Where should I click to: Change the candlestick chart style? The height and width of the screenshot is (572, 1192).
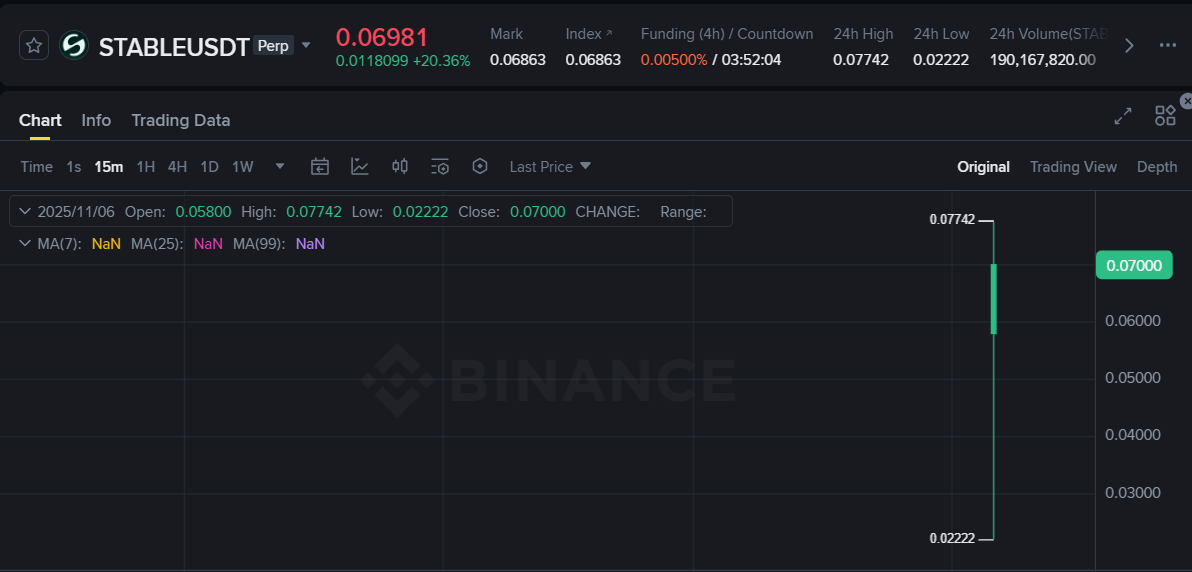click(400, 166)
